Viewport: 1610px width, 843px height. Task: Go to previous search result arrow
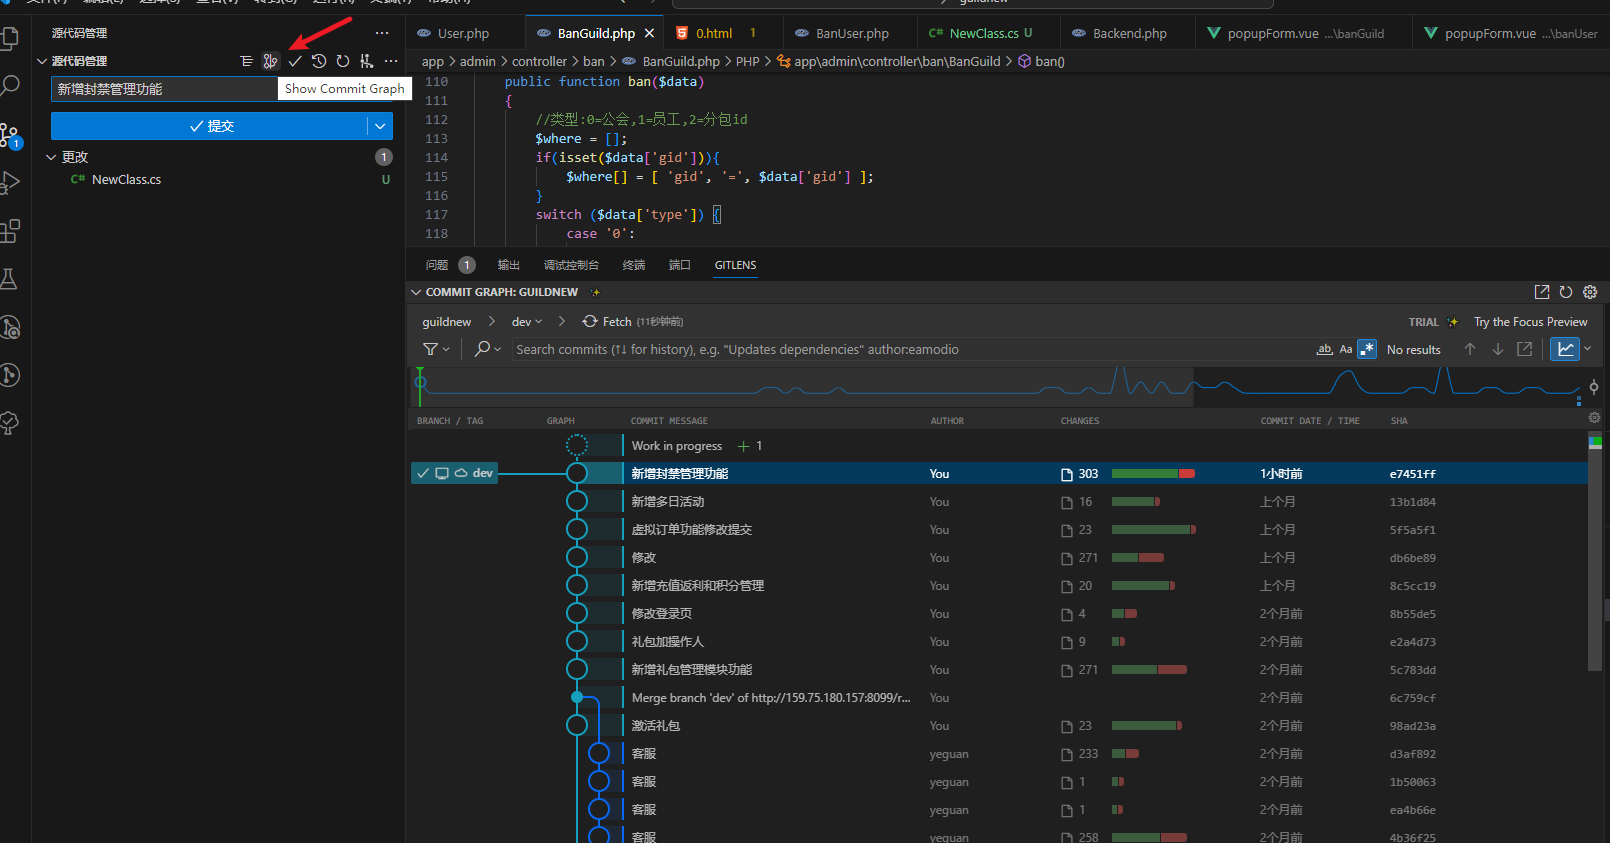[1470, 349]
